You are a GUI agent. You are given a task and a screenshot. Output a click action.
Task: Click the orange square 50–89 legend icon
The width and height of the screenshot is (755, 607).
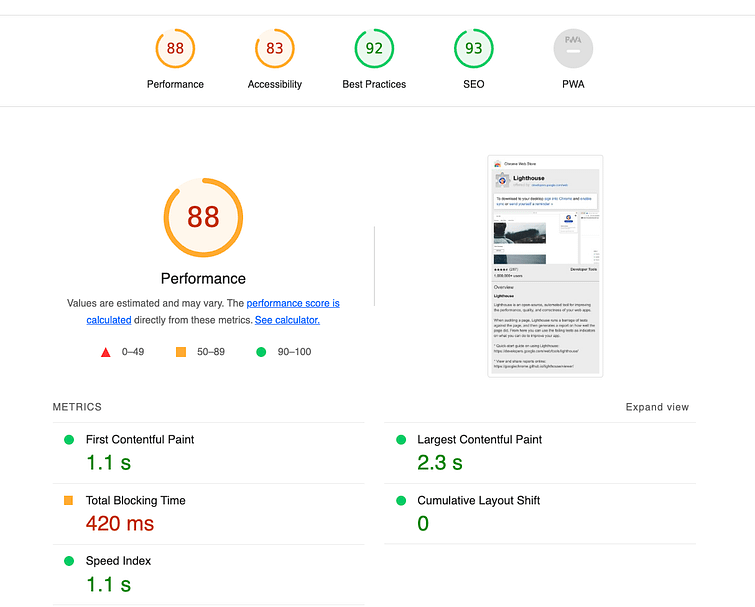point(181,352)
